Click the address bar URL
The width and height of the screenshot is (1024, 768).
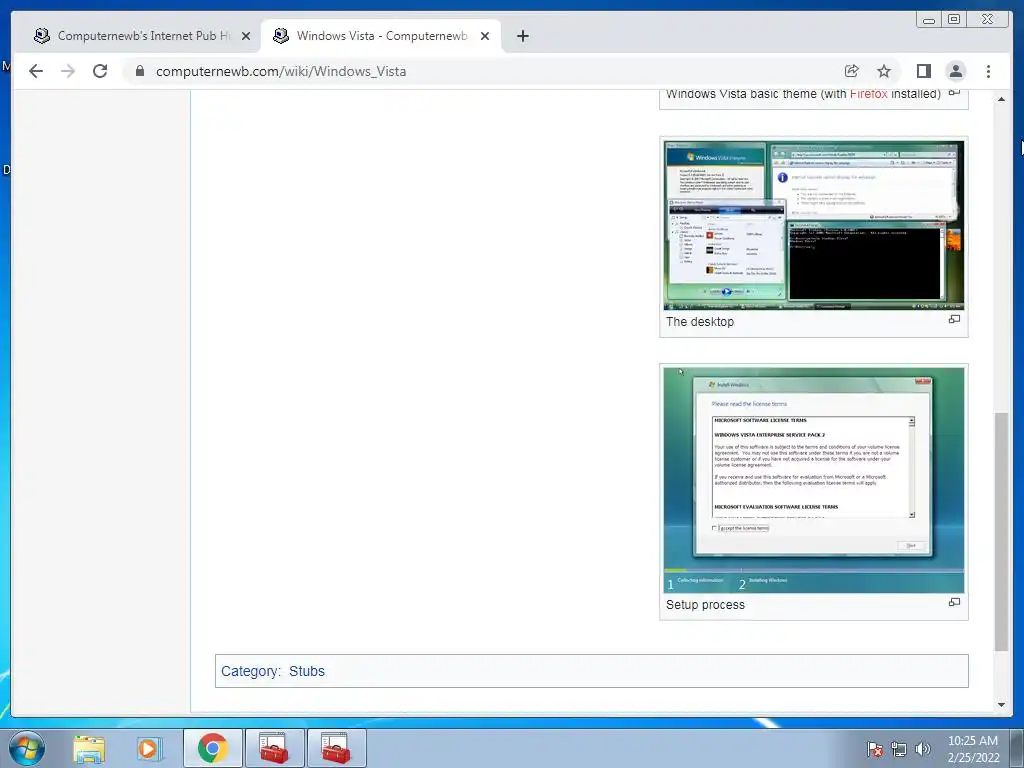coord(281,71)
